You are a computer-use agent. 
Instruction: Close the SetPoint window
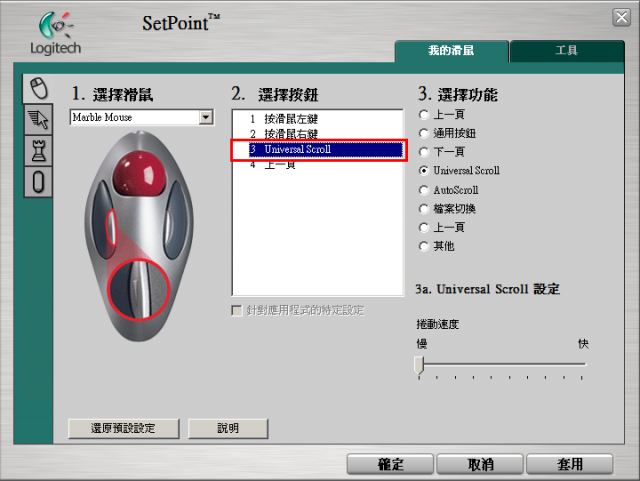click(x=621, y=18)
